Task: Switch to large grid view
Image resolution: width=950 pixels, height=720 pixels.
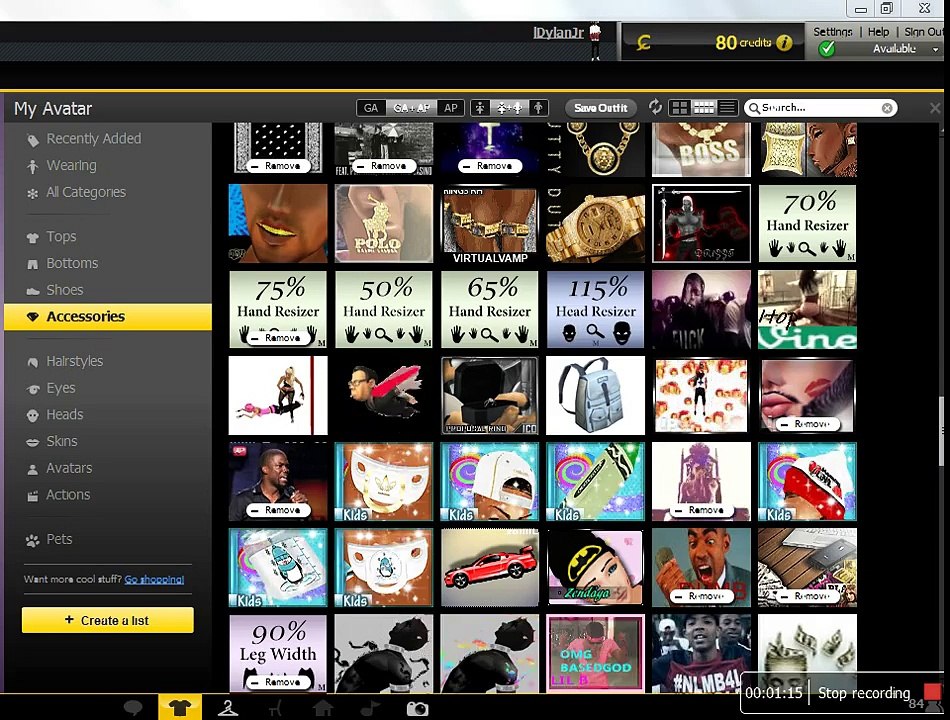Action: (680, 108)
